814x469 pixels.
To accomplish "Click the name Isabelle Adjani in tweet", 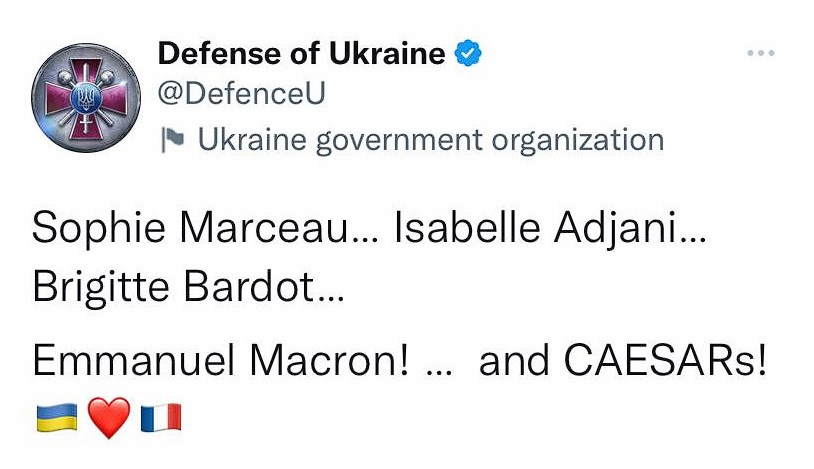I will [x=537, y=229].
